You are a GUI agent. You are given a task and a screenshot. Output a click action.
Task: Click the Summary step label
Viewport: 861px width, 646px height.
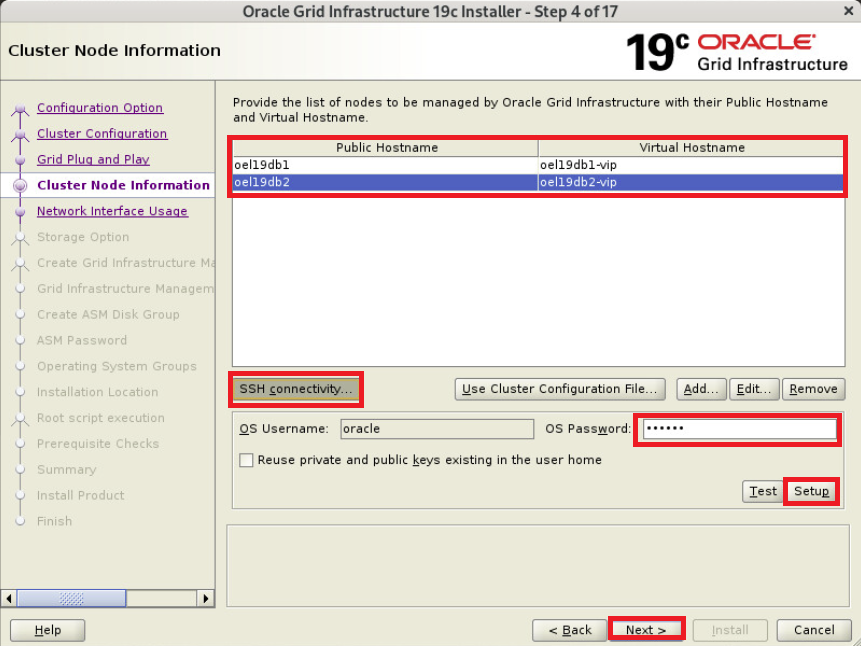[x=66, y=469]
